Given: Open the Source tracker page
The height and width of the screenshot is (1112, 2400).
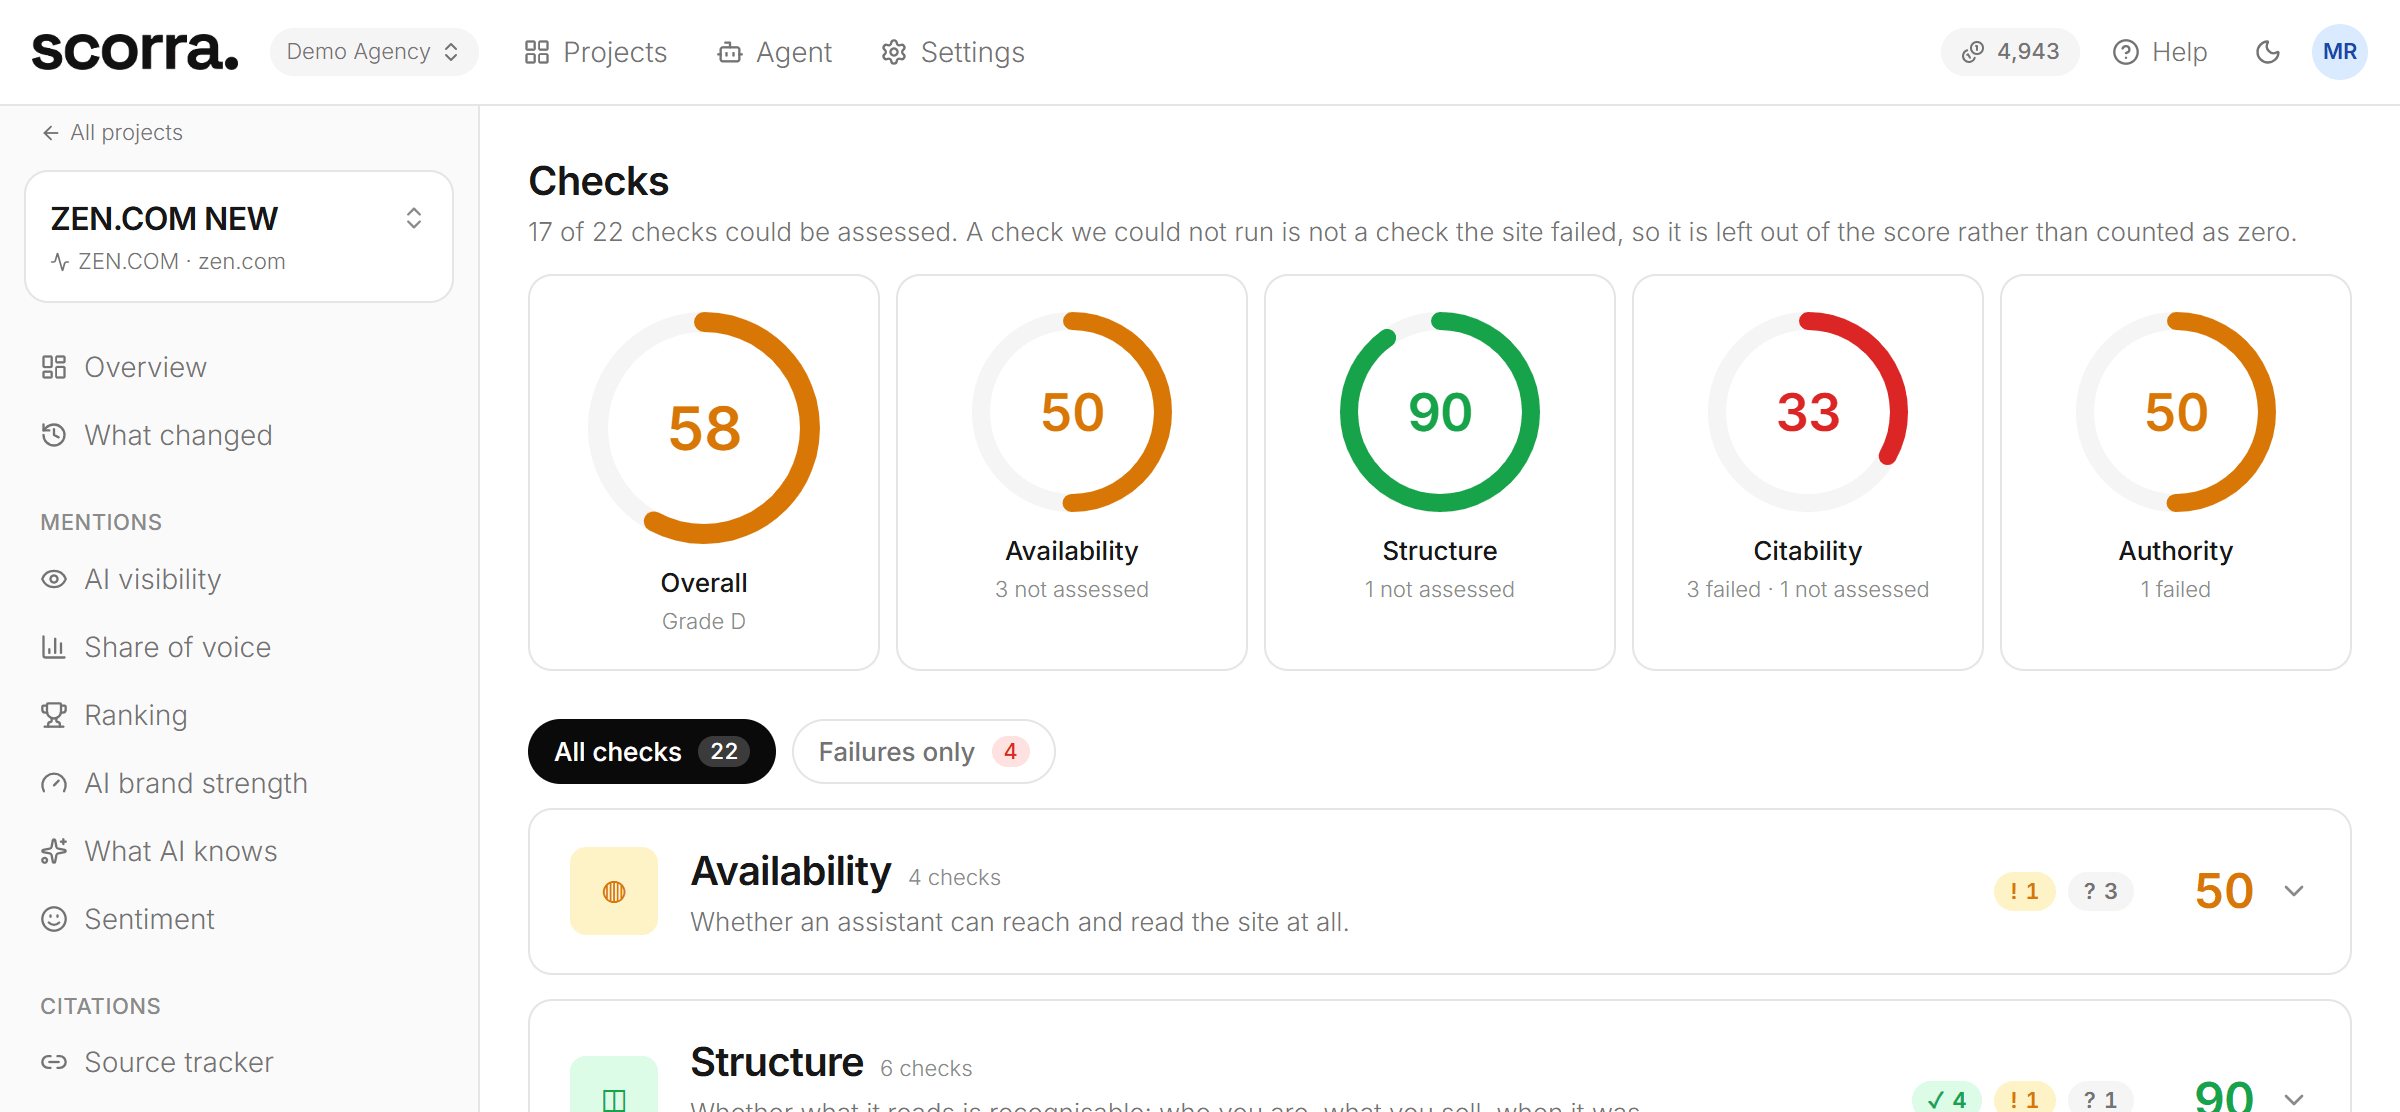Looking at the screenshot, I should 157,1062.
